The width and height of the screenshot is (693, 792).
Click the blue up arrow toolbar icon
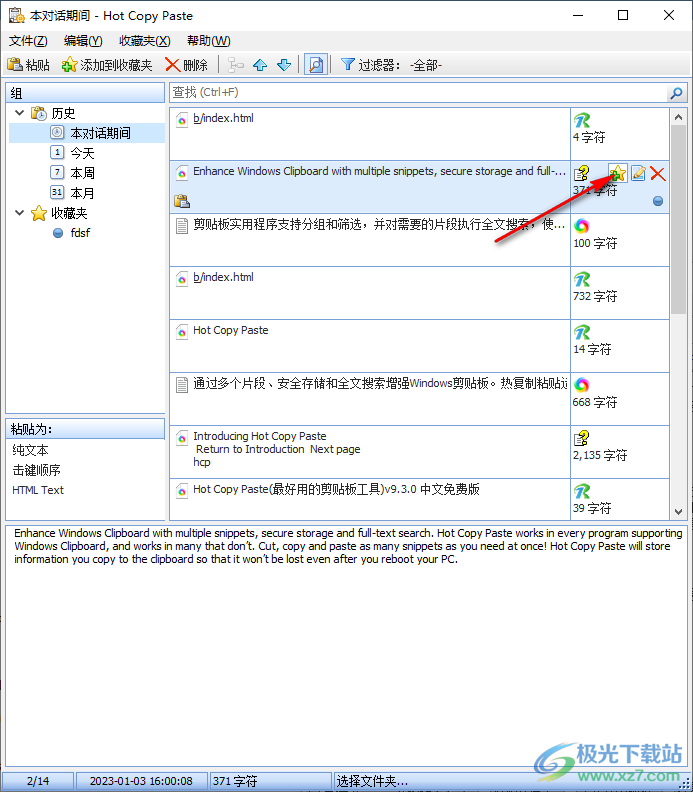[x=260, y=65]
